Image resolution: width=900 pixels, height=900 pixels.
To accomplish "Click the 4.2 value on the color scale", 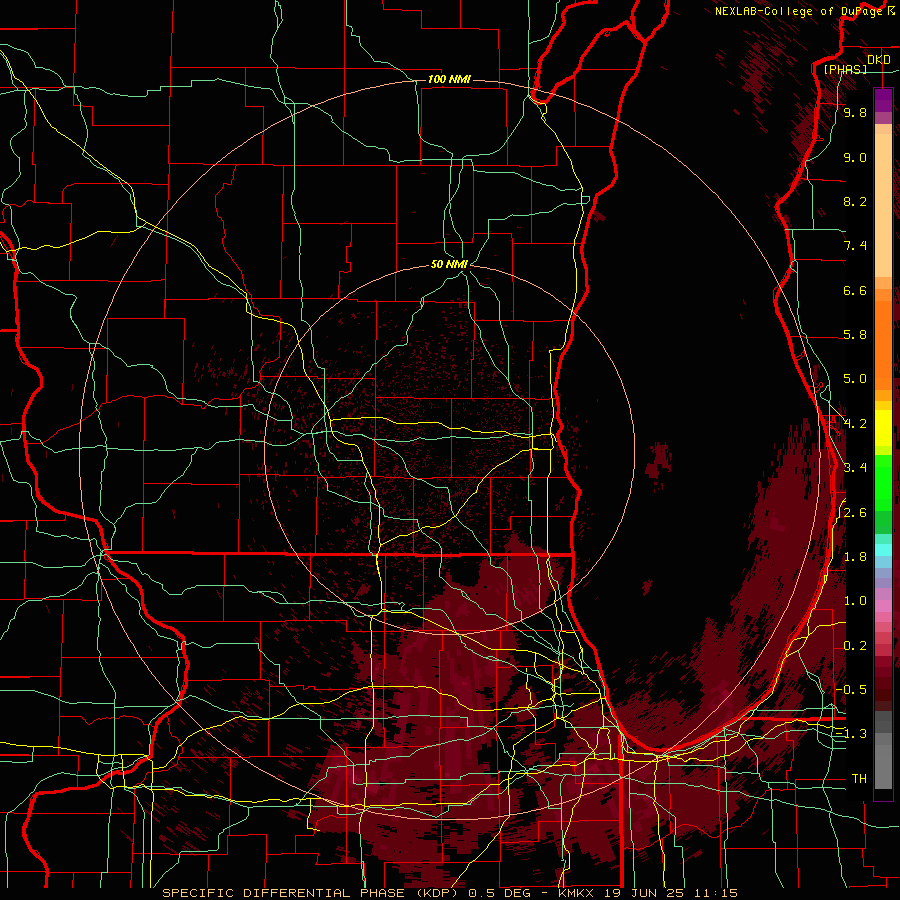I will [x=855, y=424].
